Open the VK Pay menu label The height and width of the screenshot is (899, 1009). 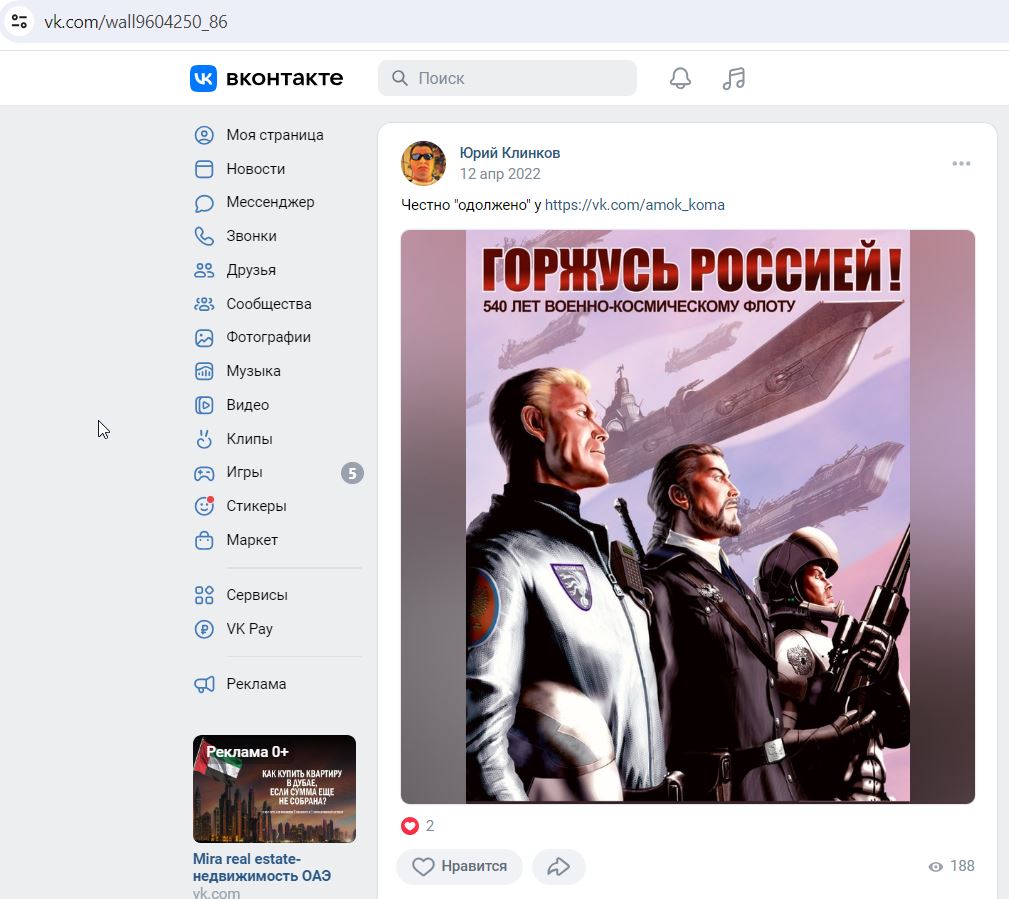point(249,629)
